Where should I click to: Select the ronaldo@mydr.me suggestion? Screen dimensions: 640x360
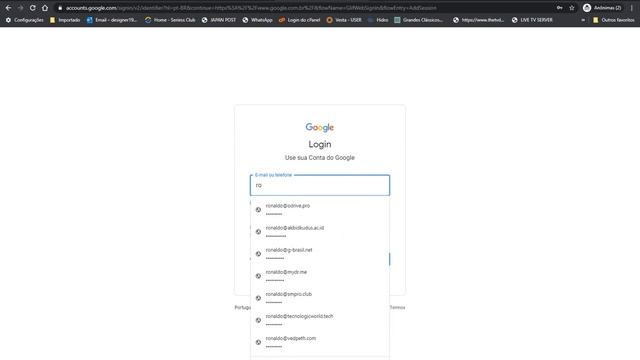[x=320, y=275]
